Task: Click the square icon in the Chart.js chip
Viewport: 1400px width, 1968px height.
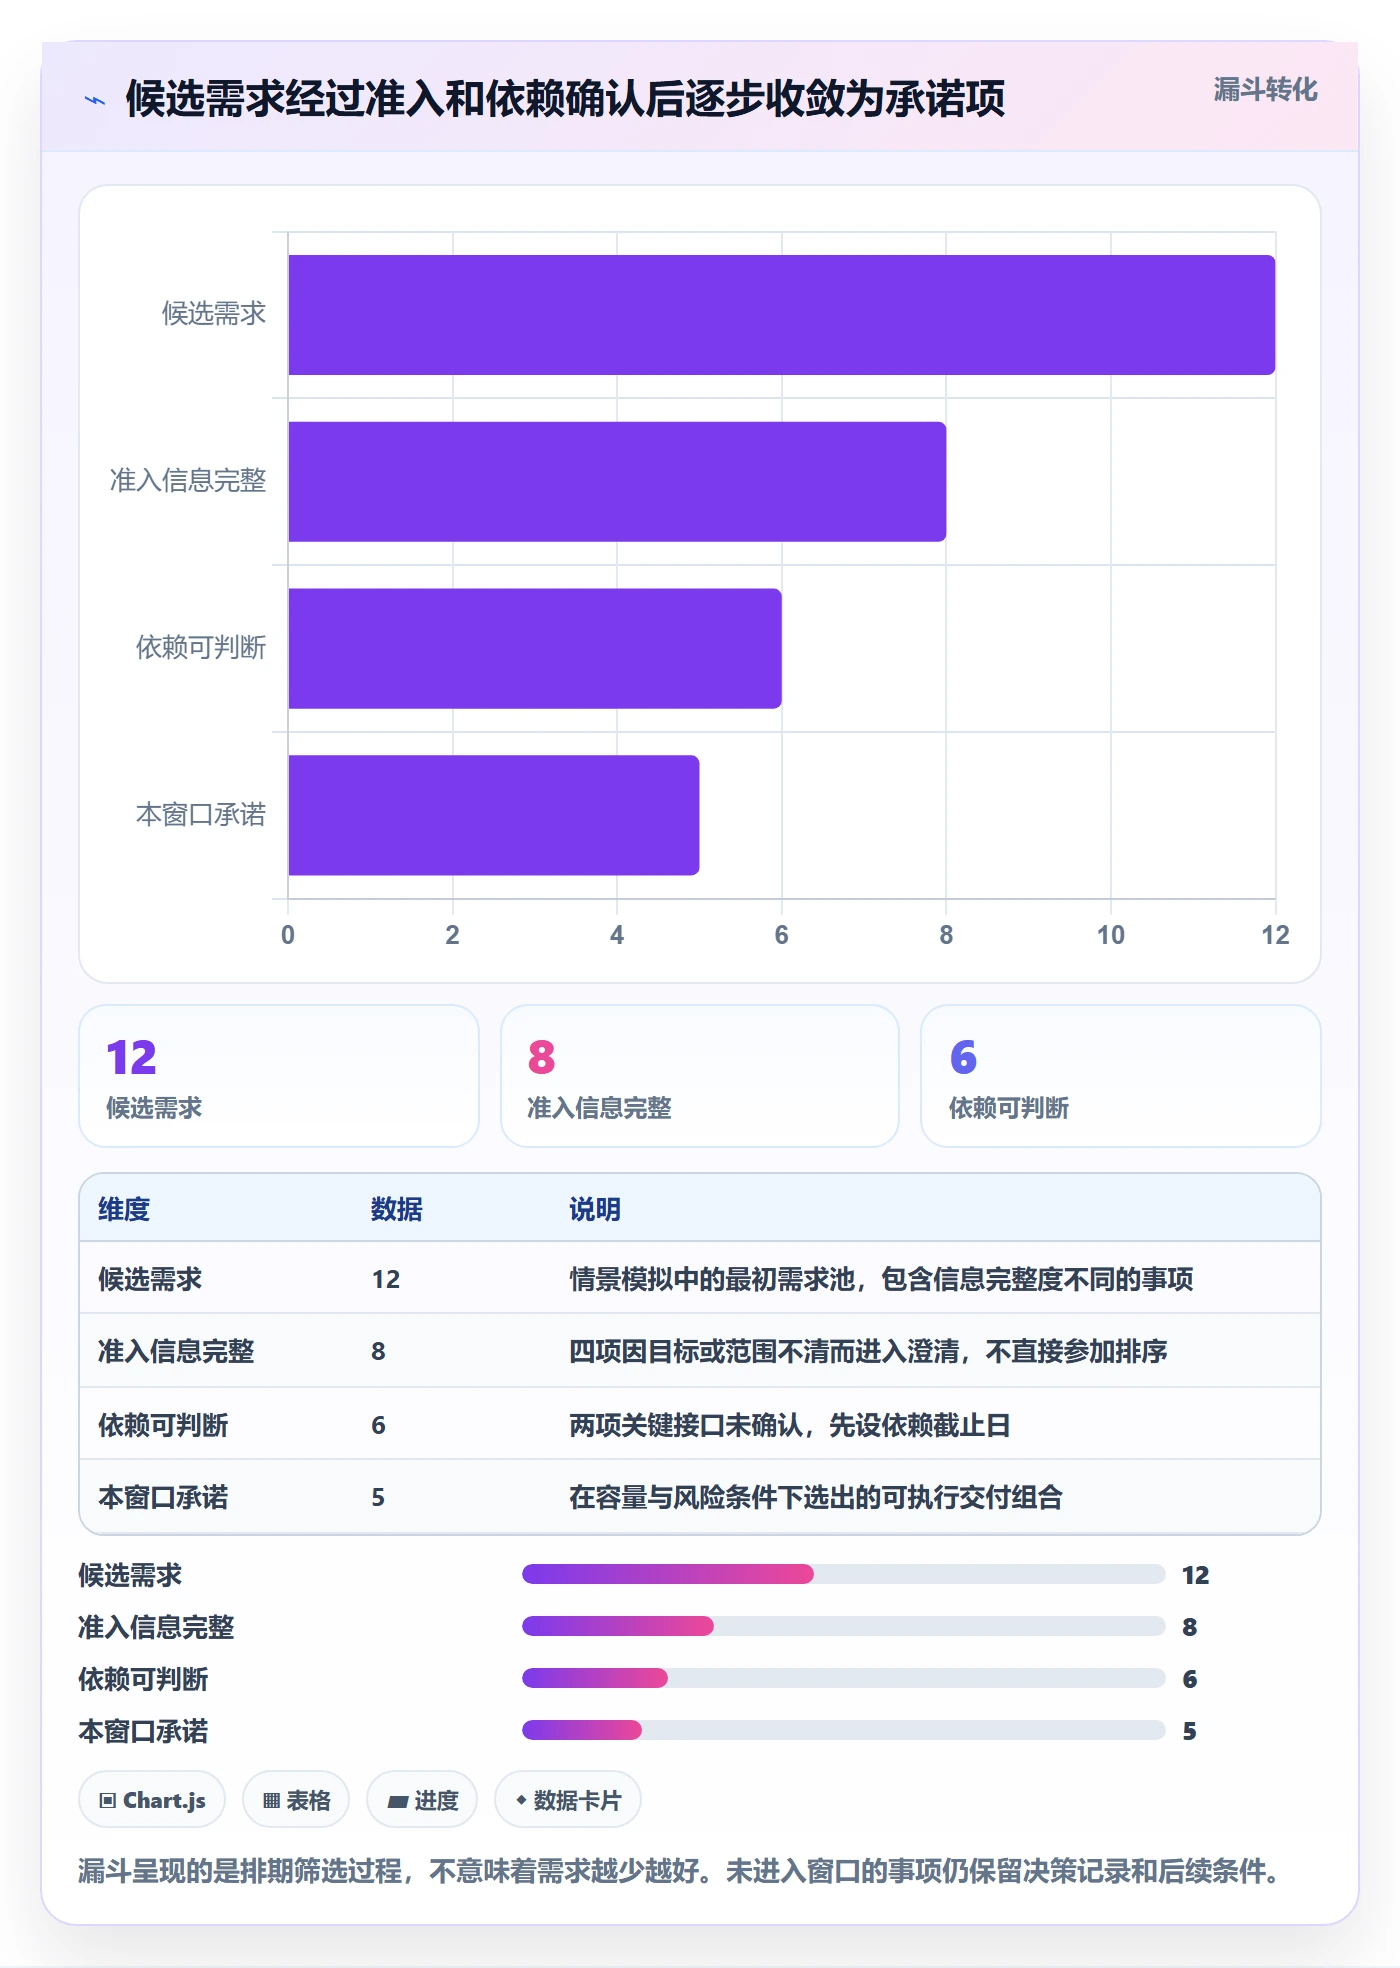Action: 108,1801
